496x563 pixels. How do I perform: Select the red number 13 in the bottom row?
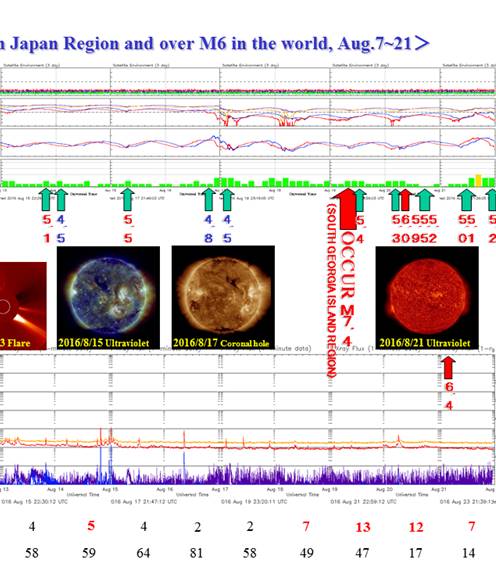[x=363, y=527]
